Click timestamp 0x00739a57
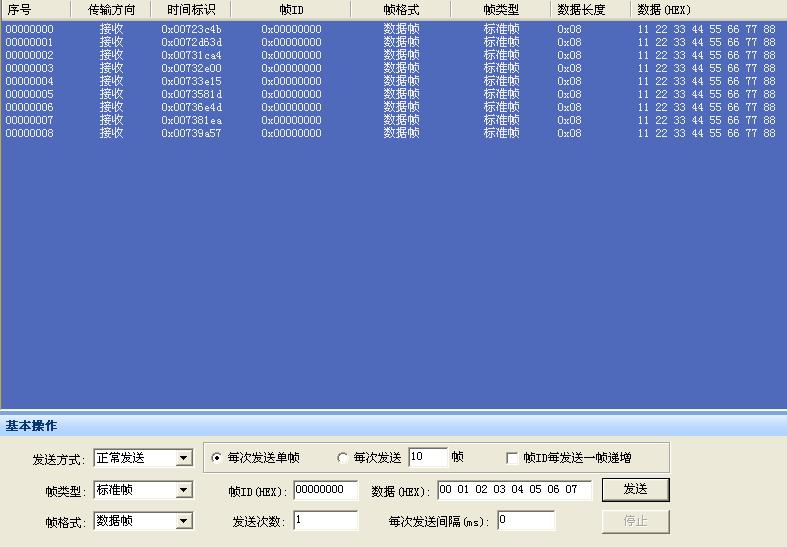The width and height of the screenshot is (787, 547). coord(191,133)
